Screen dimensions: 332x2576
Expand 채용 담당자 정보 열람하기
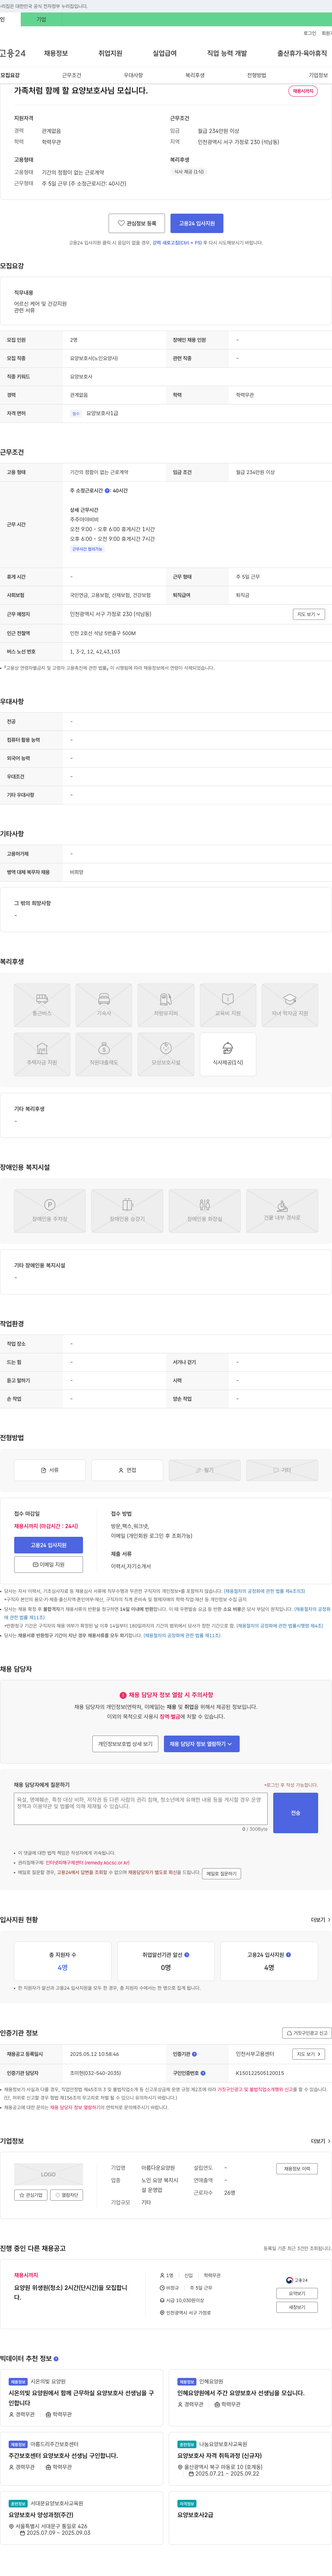pyautogui.click(x=202, y=1744)
